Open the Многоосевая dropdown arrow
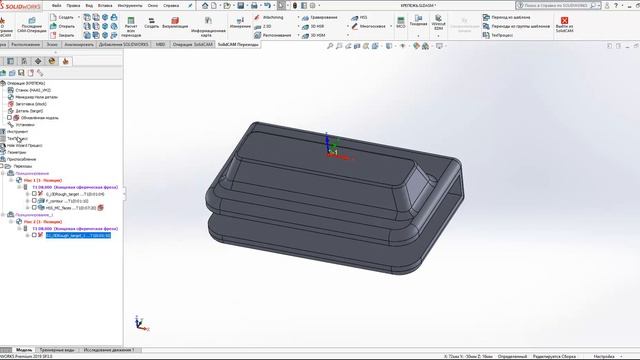Image resolution: width=640 pixels, height=360 pixels. pyautogui.click(x=391, y=26)
